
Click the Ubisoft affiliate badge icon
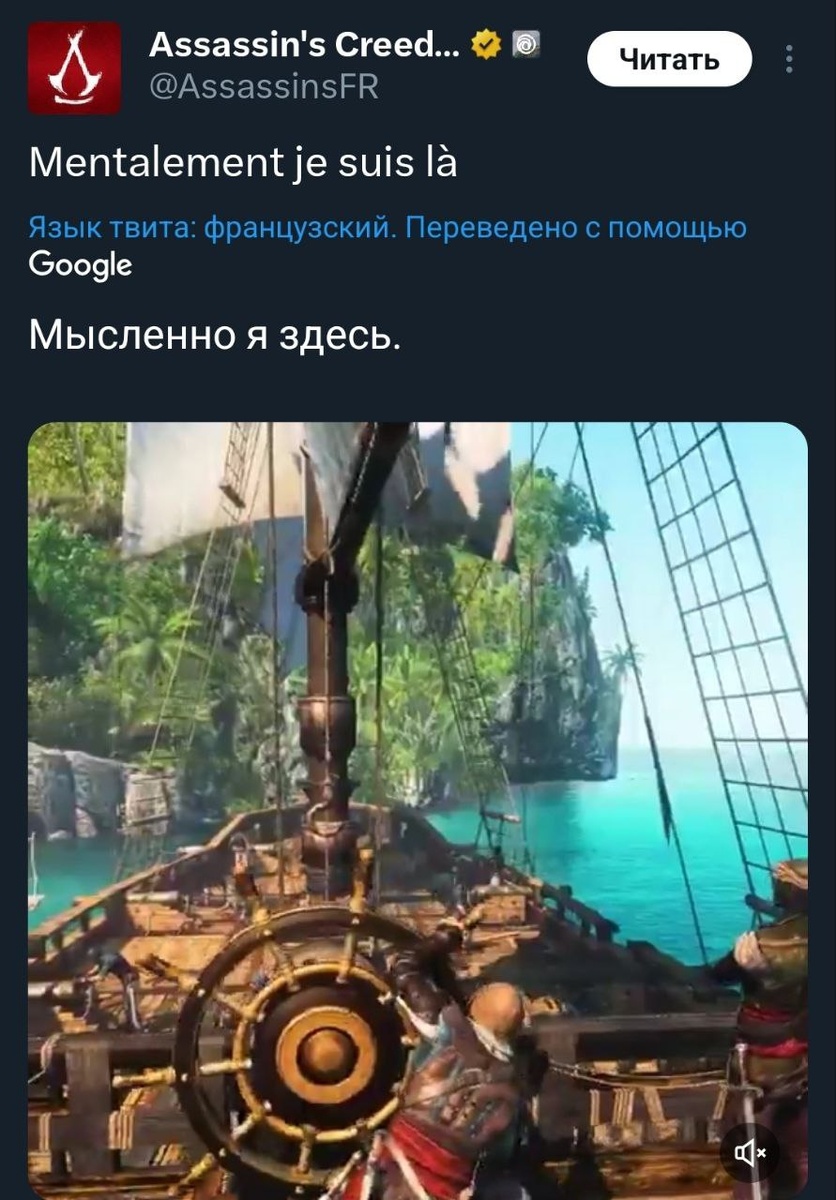[525, 46]
